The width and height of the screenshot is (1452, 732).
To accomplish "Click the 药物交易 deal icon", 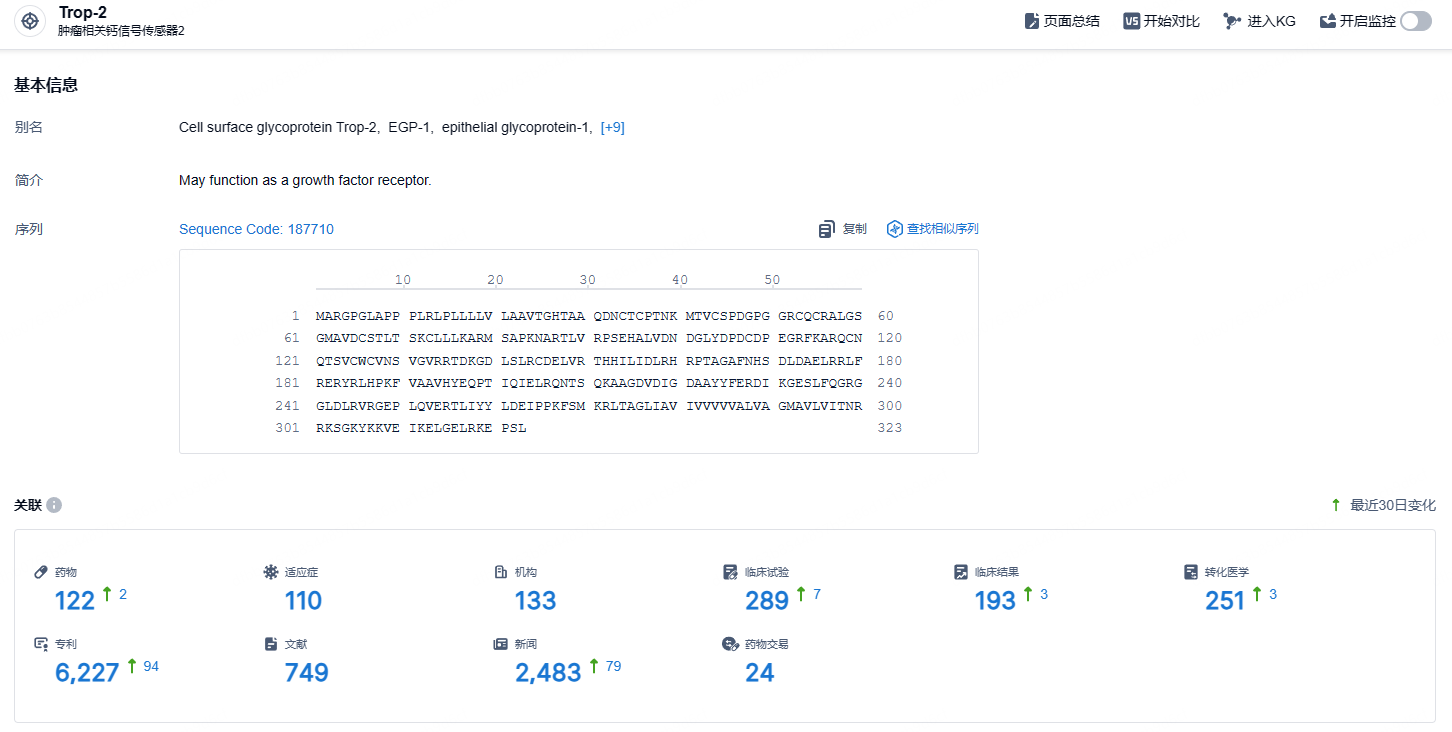I will click(x=730, y=644).
